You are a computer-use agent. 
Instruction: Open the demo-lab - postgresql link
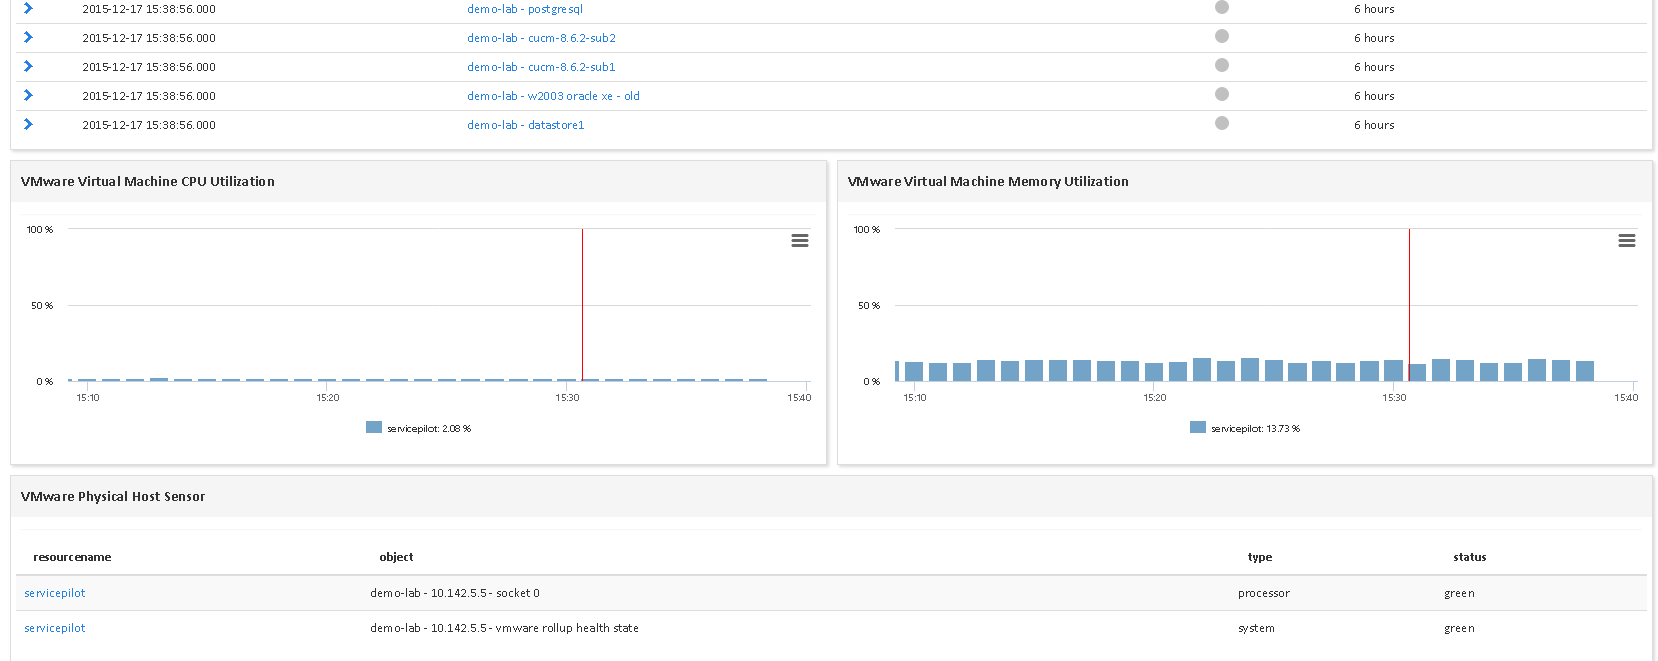[x=525, y=9]
